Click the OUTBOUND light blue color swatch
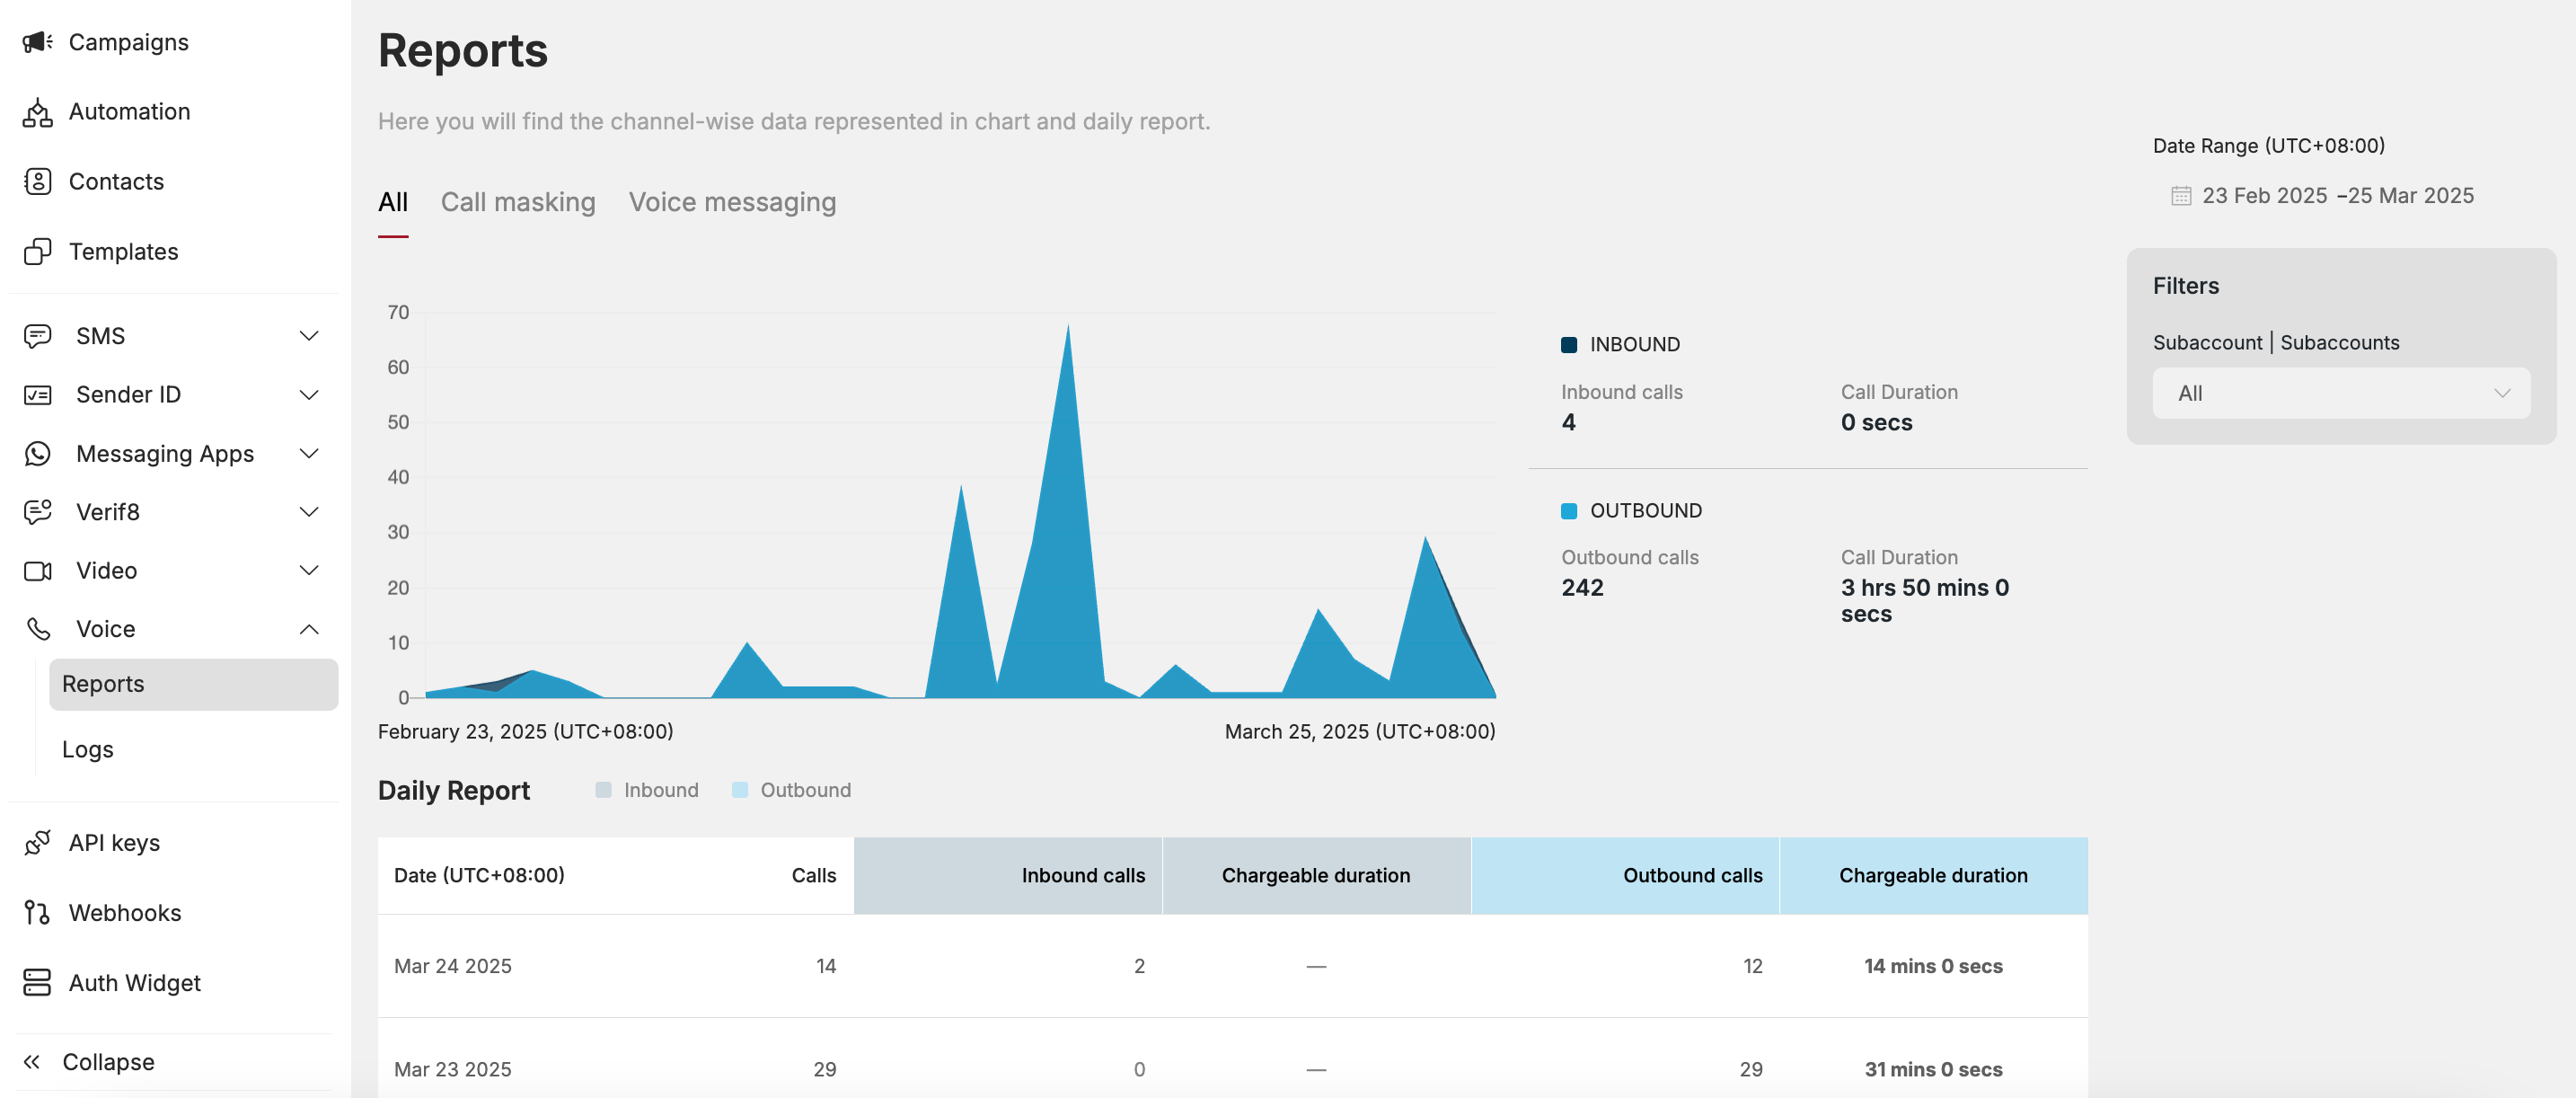Viewport: 2576px width, 1098px height. point(1568,511)
